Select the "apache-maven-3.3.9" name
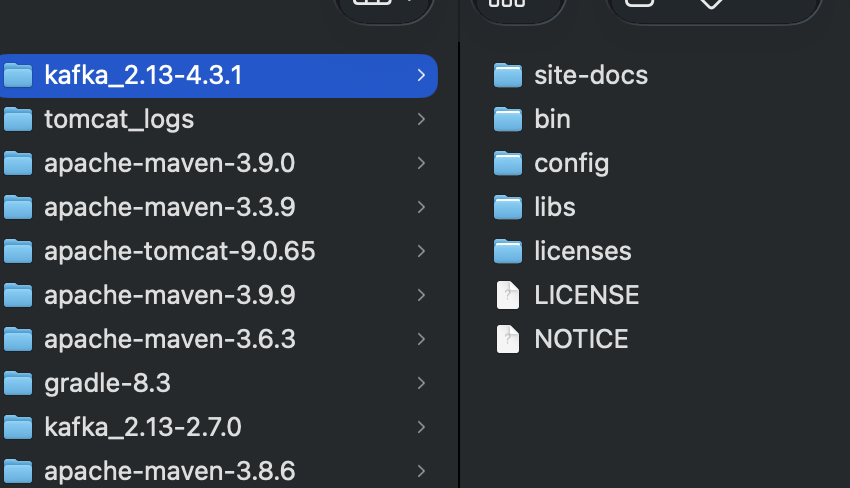Screen dimensions: 850x488 [170, 207]
